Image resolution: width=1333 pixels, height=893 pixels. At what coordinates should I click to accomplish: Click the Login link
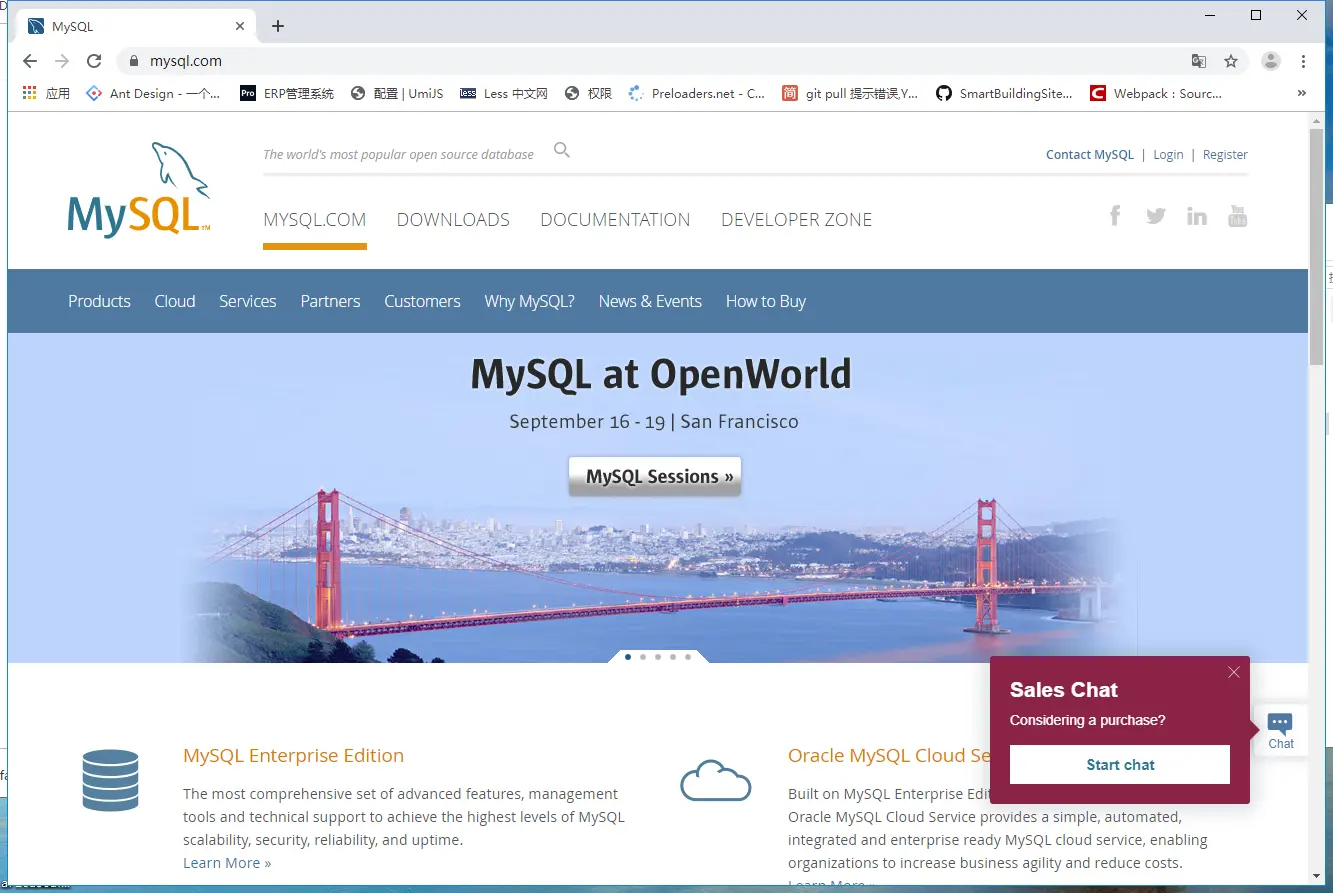1168,154
